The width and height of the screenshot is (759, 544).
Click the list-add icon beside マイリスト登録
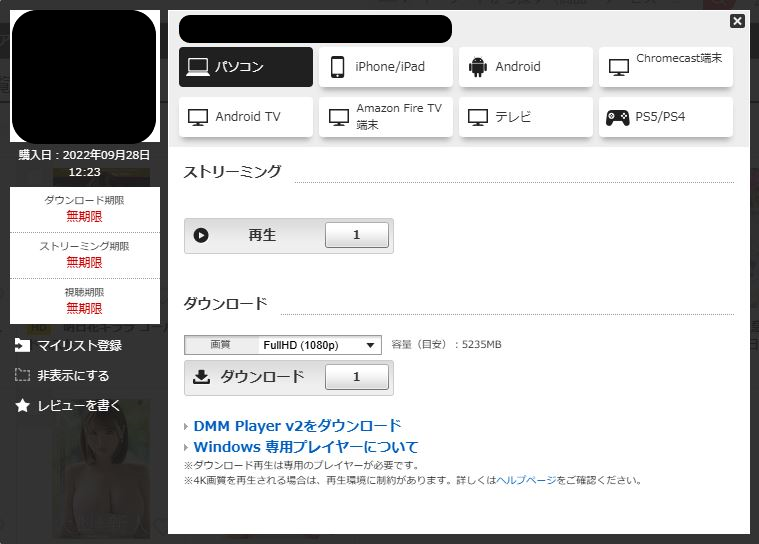click(x=22, y=345)
